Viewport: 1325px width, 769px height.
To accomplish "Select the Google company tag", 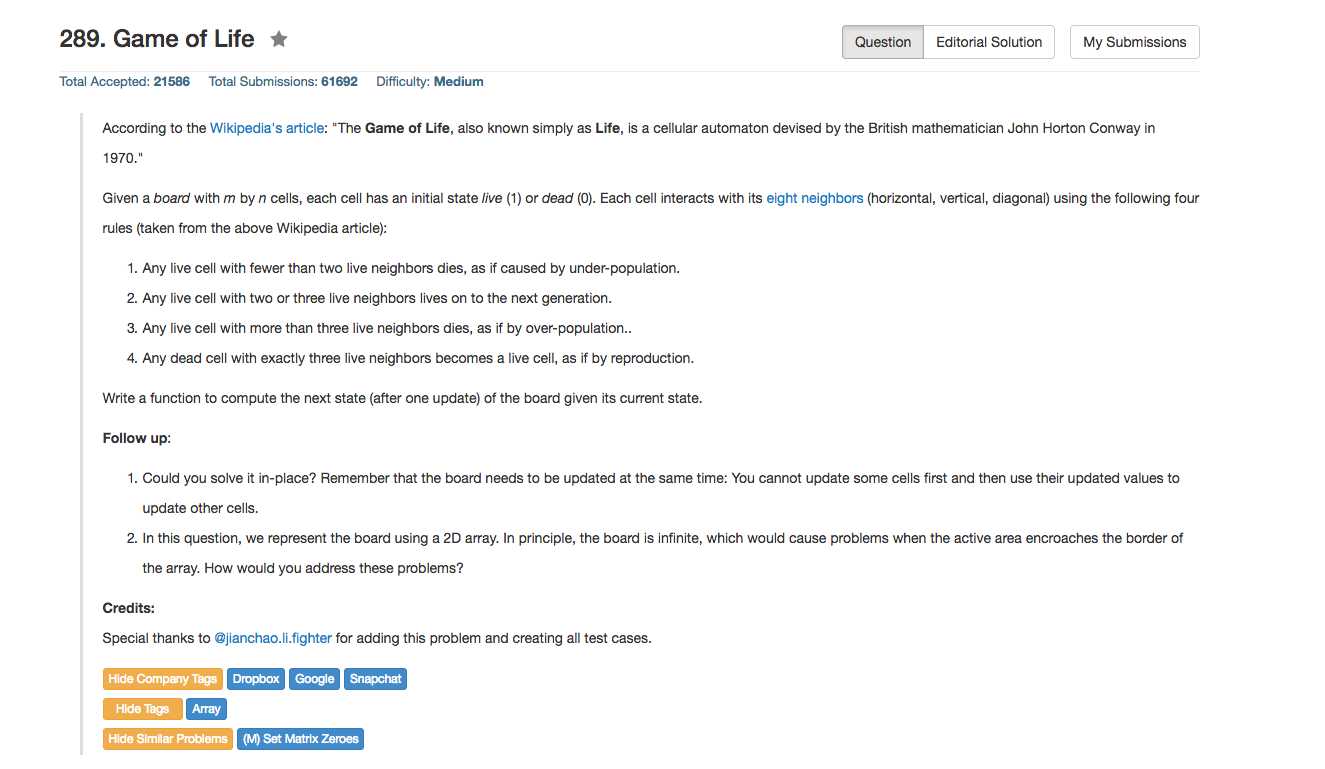I will [314, 679].
